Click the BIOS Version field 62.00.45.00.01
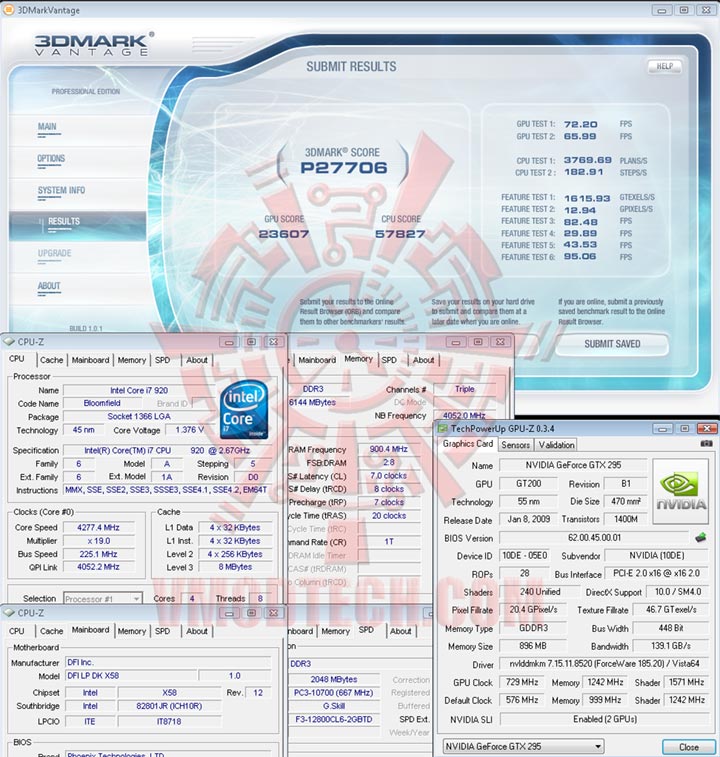The width and height of the screenshot is (720, 757). click(x=594, y=538)
